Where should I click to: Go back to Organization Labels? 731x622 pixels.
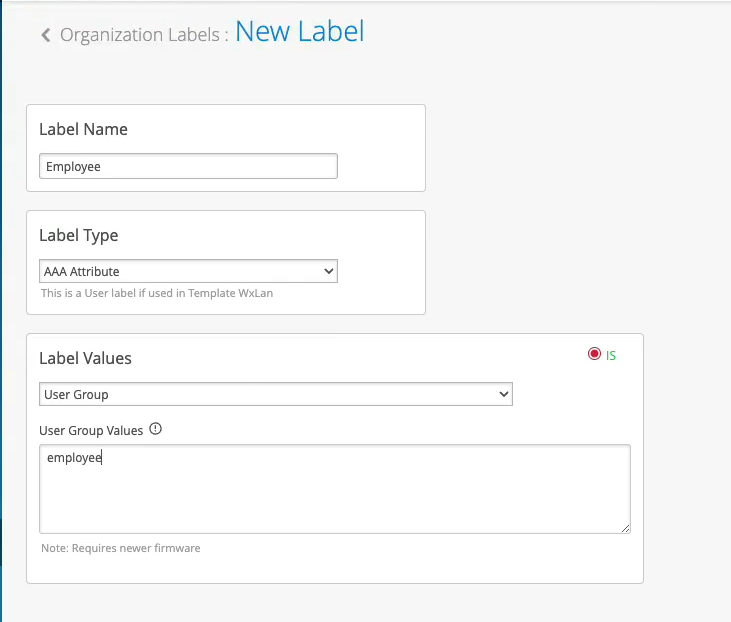(x=139, y=35)
